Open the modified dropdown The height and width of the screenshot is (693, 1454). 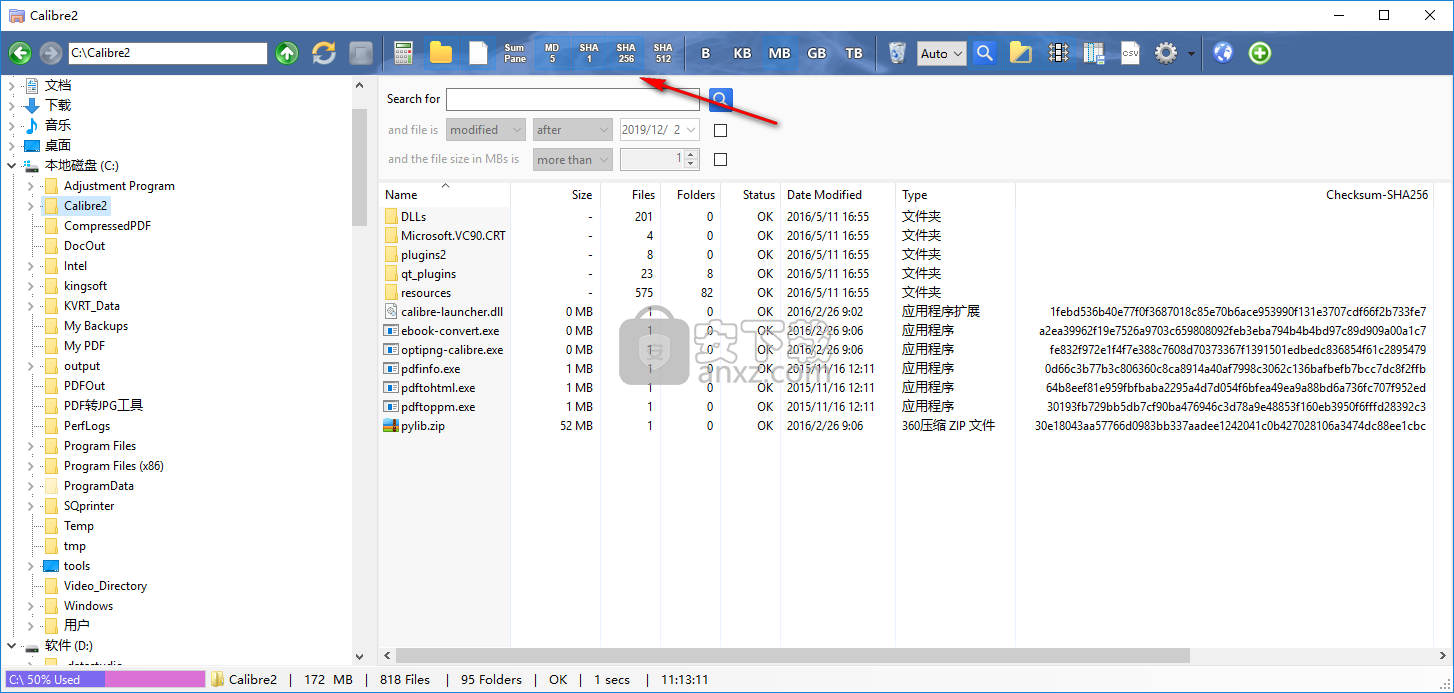(x=486, y=130)
